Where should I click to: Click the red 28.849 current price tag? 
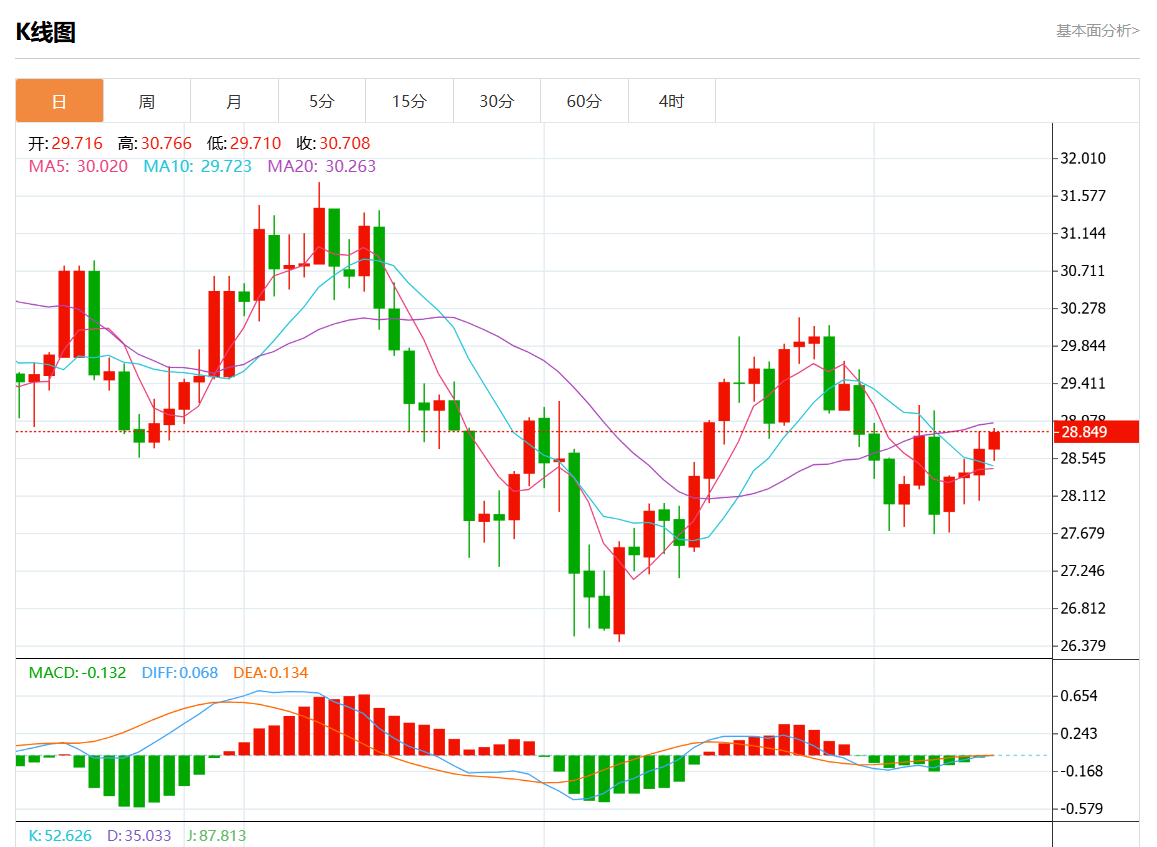1096,432
